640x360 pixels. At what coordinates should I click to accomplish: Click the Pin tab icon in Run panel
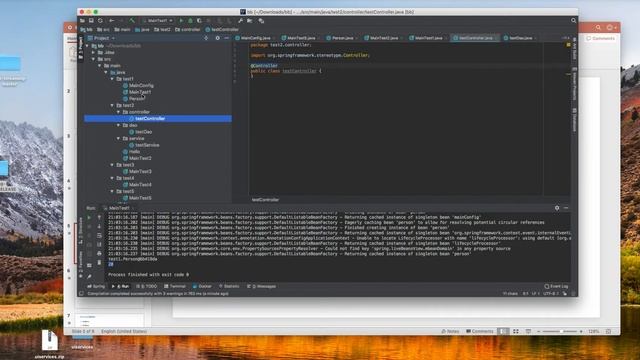point(89,276)
